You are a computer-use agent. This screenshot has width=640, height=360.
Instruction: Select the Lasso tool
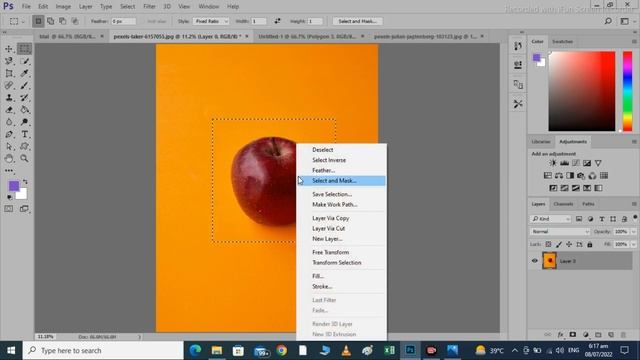pos(9,61)
